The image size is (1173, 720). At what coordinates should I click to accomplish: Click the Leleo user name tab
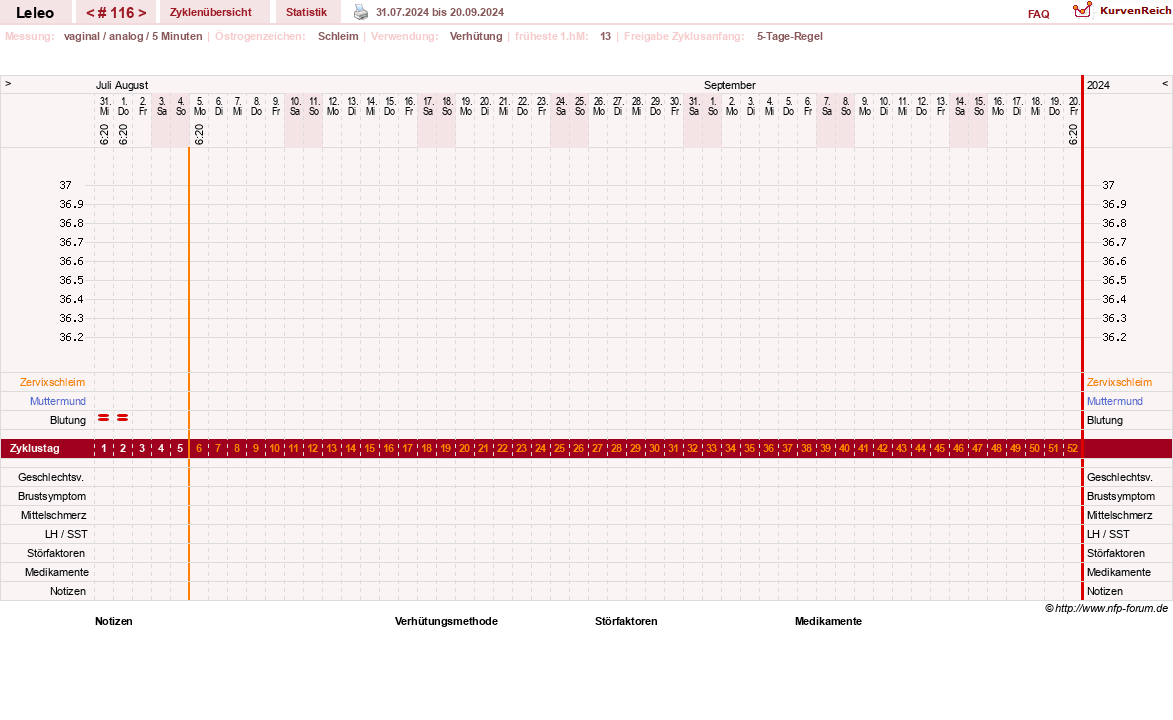click(35, 13)
